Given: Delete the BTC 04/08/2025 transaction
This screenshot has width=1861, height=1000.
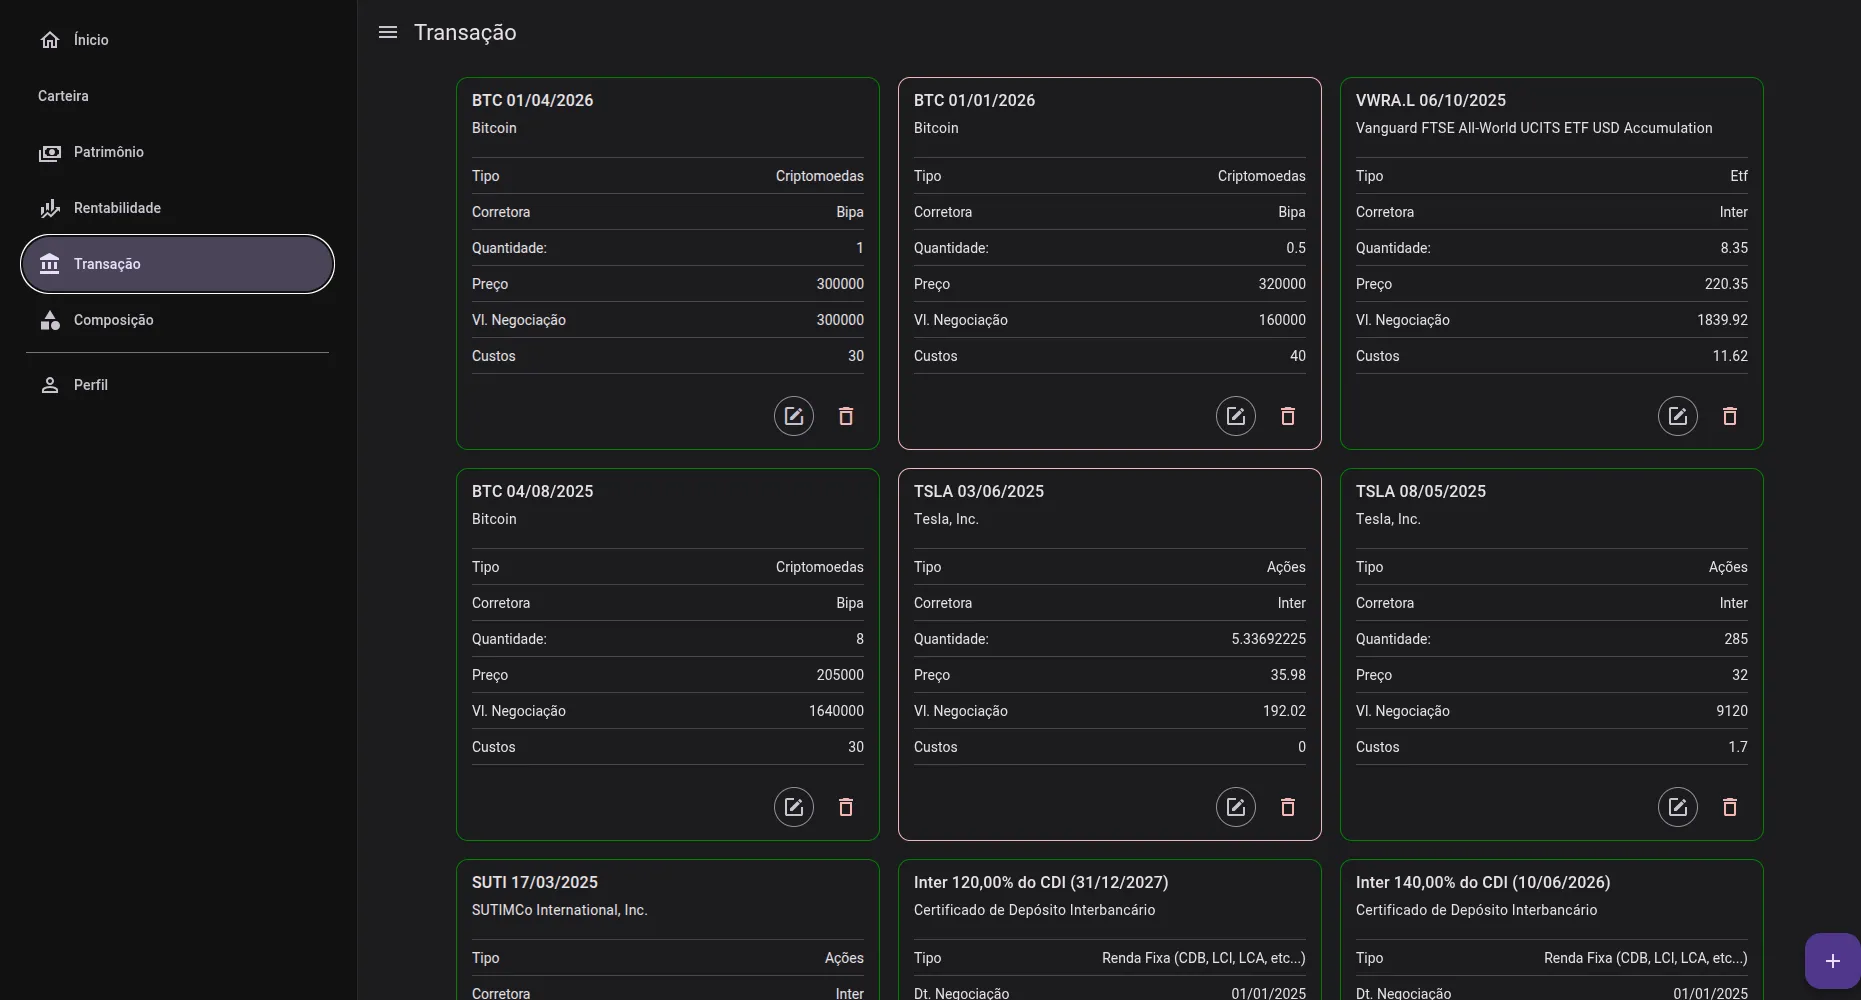Looking at the screenshot, I should [846, 807].
